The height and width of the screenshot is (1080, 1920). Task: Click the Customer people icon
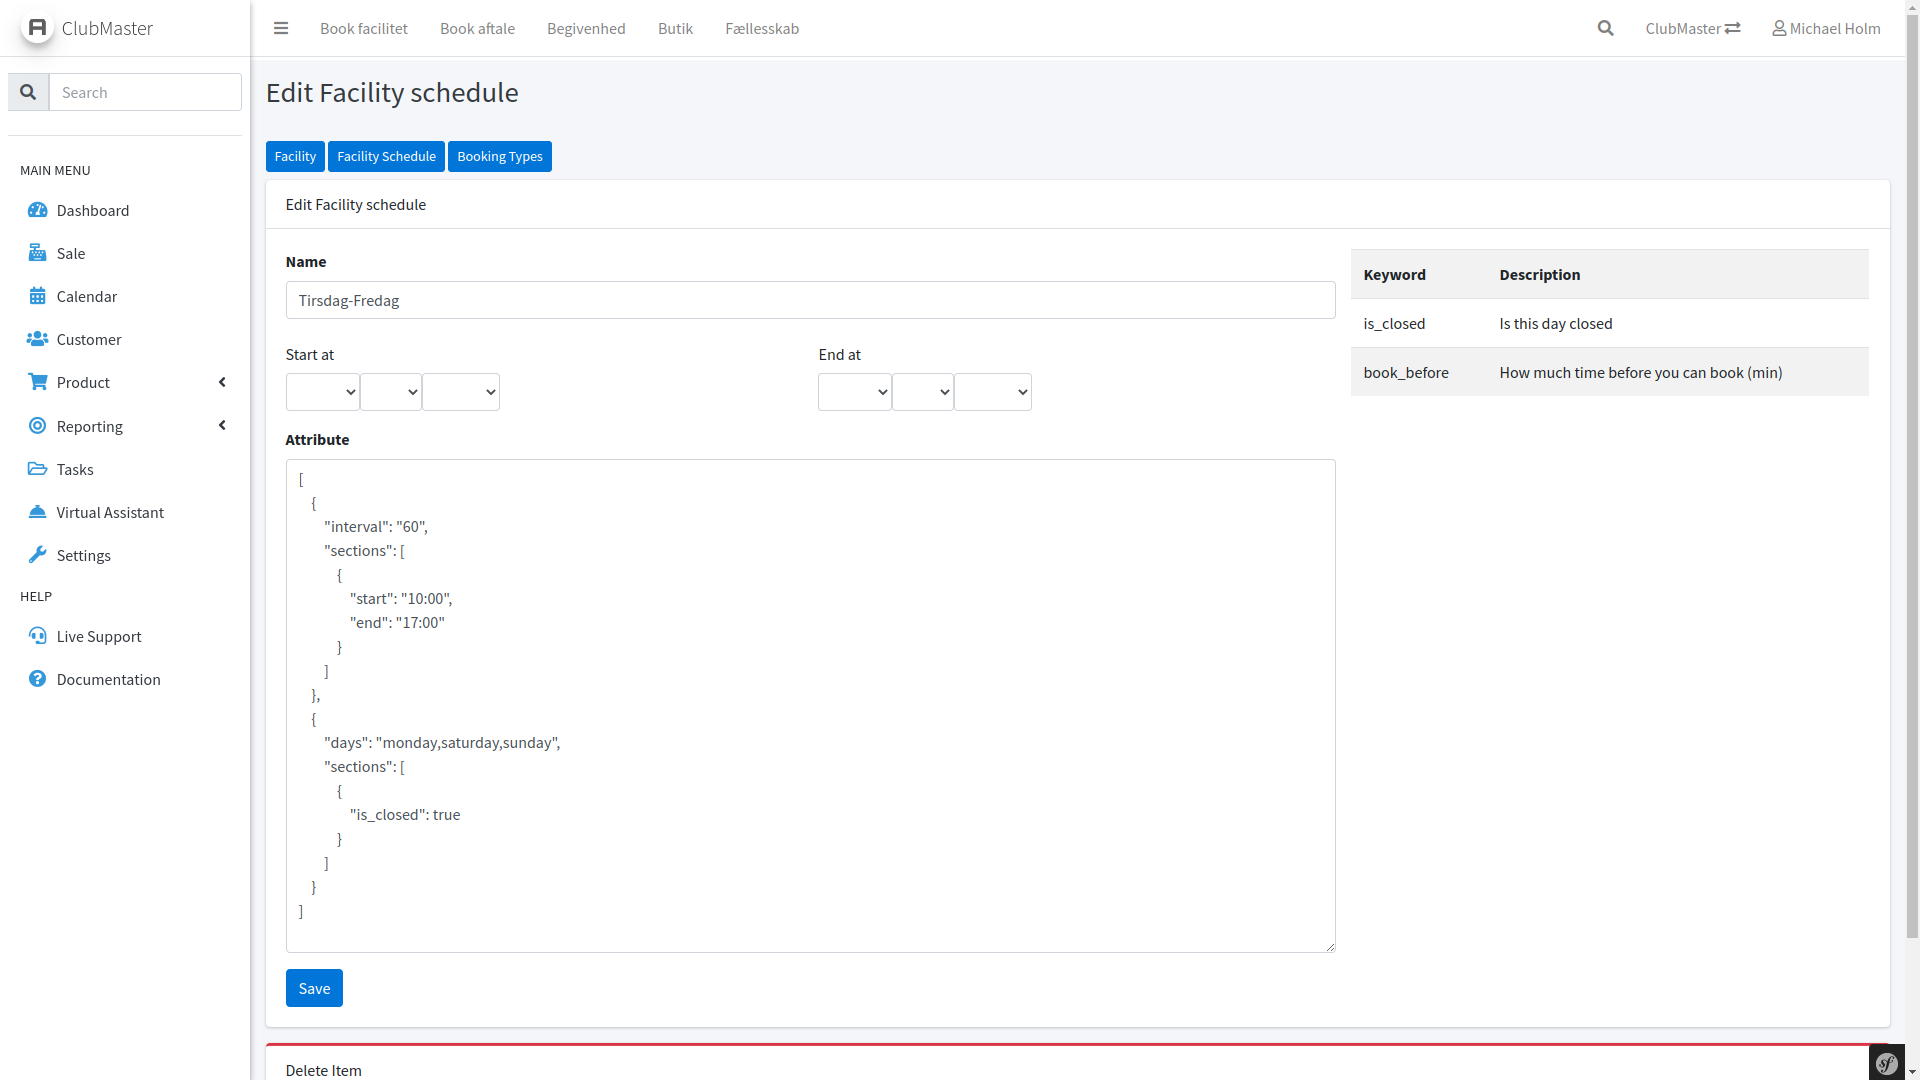(37, 339)
